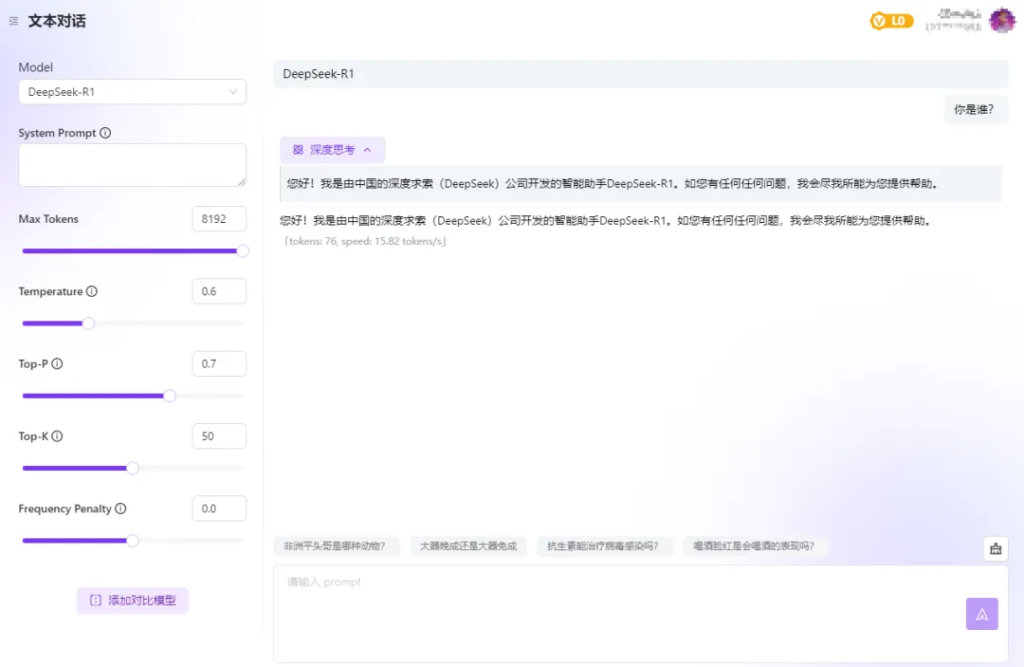Image resolution: width=1024 pixels, height=667 pixels.
Task: Click the 添加对比模型 button
Action: pyautogui.click(x=132, y=600)
